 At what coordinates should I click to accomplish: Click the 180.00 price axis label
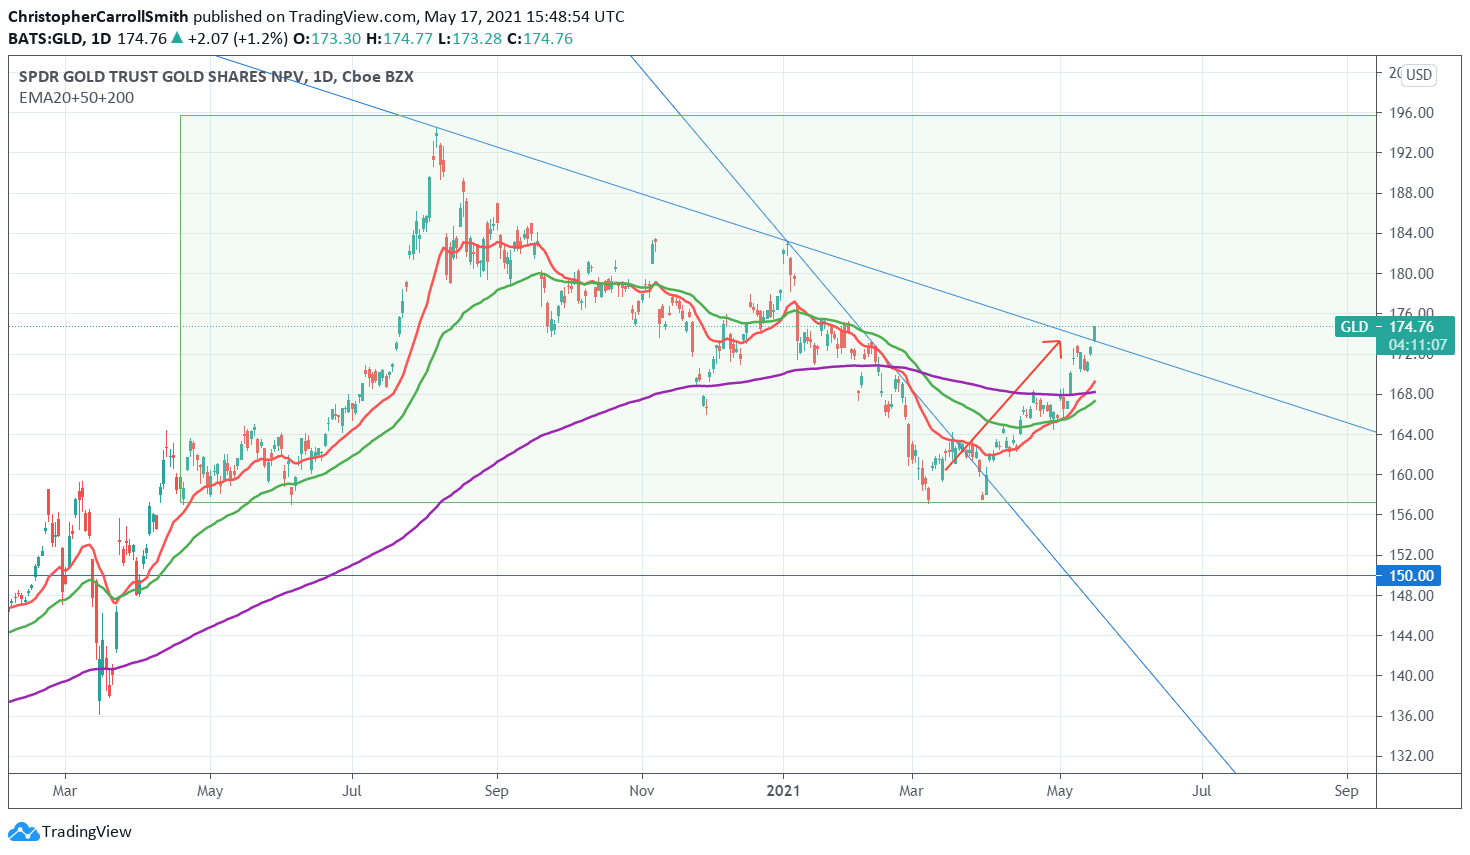pos(1411,274)
